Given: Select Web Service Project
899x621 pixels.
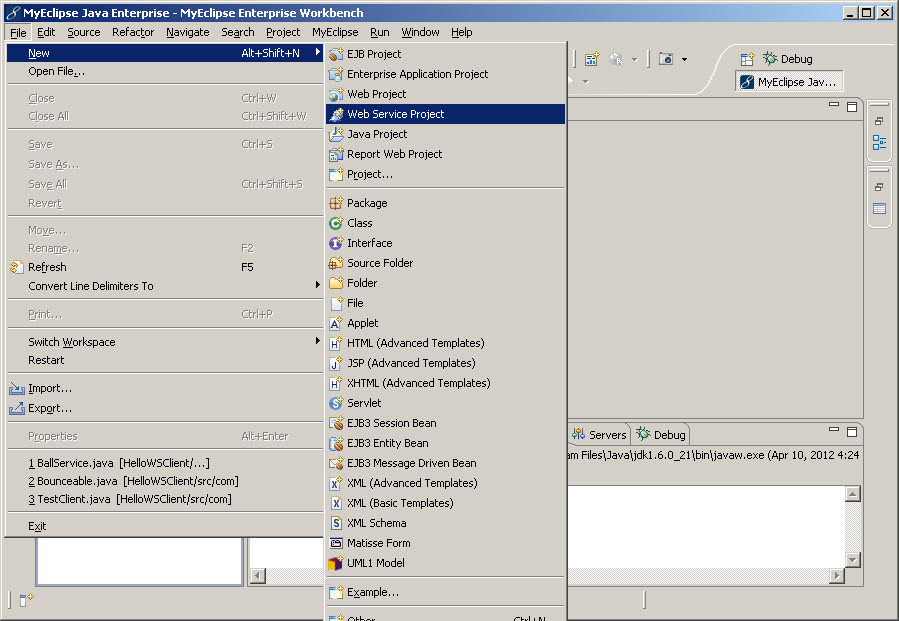Looking at the screenshot, I should click(445, 114).
